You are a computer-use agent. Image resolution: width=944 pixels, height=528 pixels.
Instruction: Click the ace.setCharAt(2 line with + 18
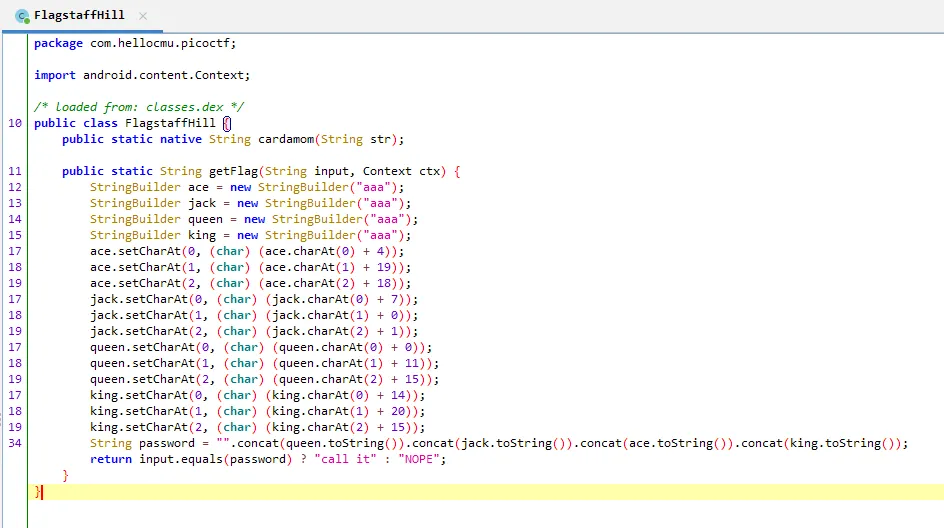coord(250,283)
